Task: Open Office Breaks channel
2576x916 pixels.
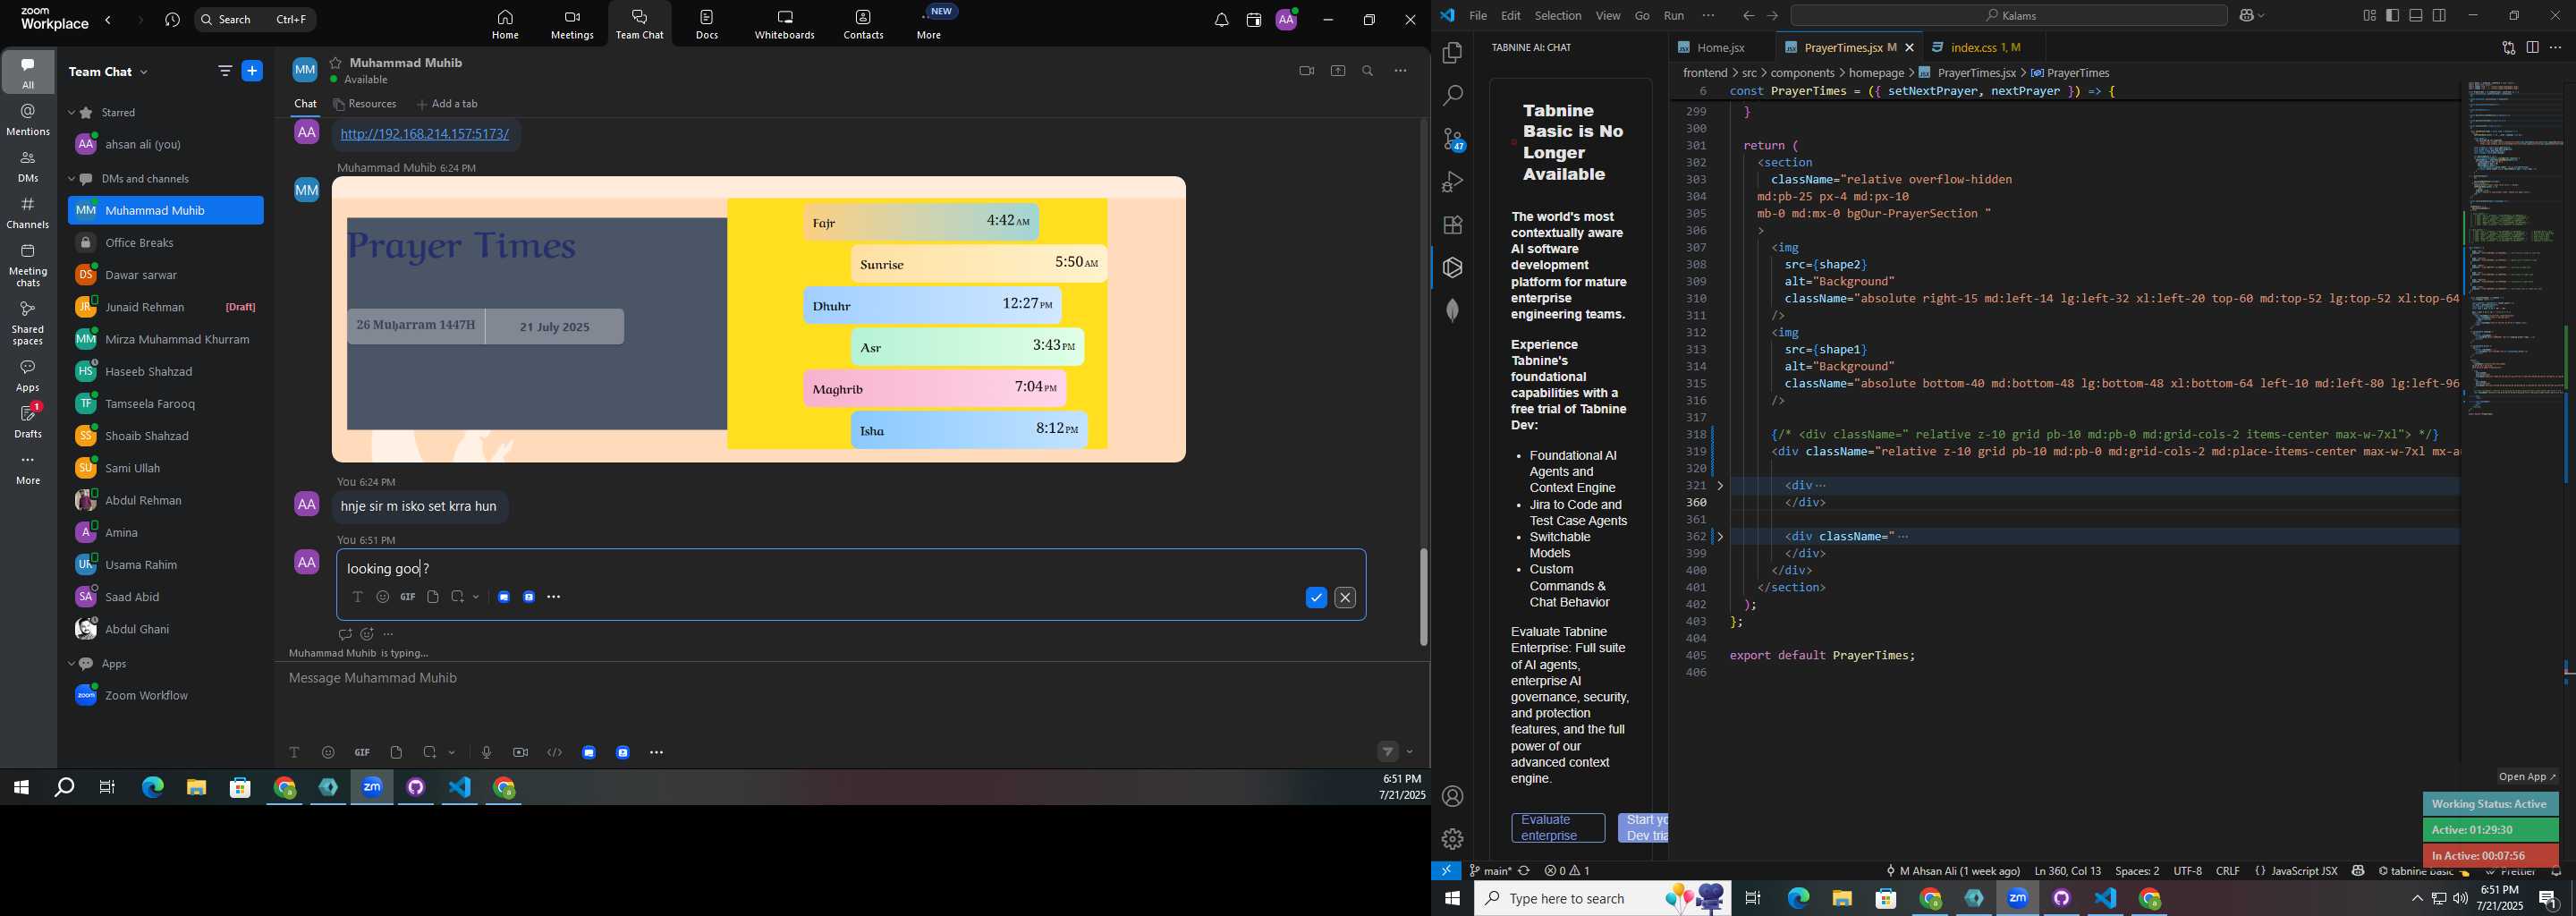Action: tap(166, 244)
